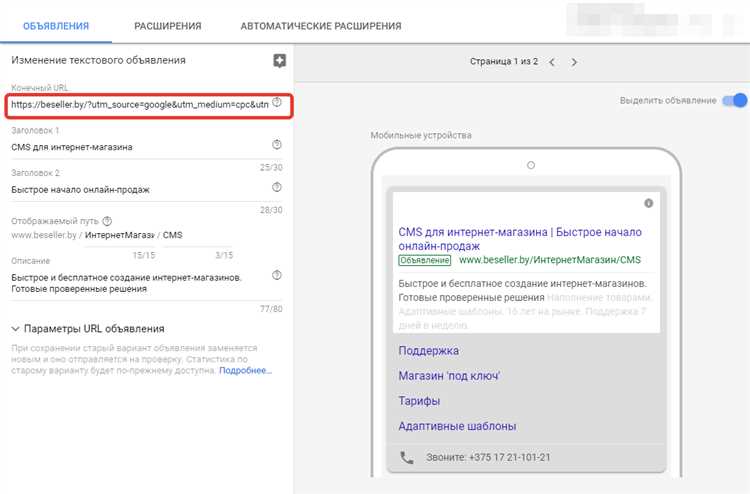Open the Подробнее link

(x=245, y=370)
